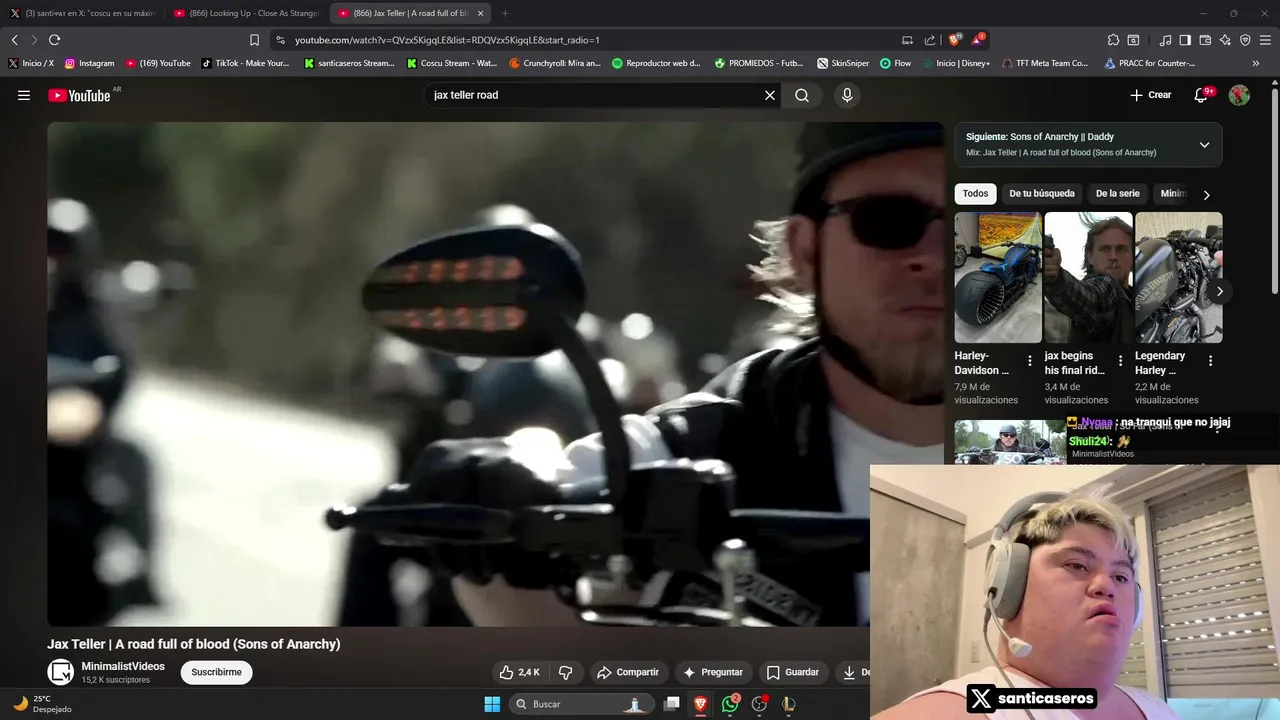The width and height of the screenshot is (1280, 720).
Task: Open the media control music-note icon
Action: (1165, 40)
